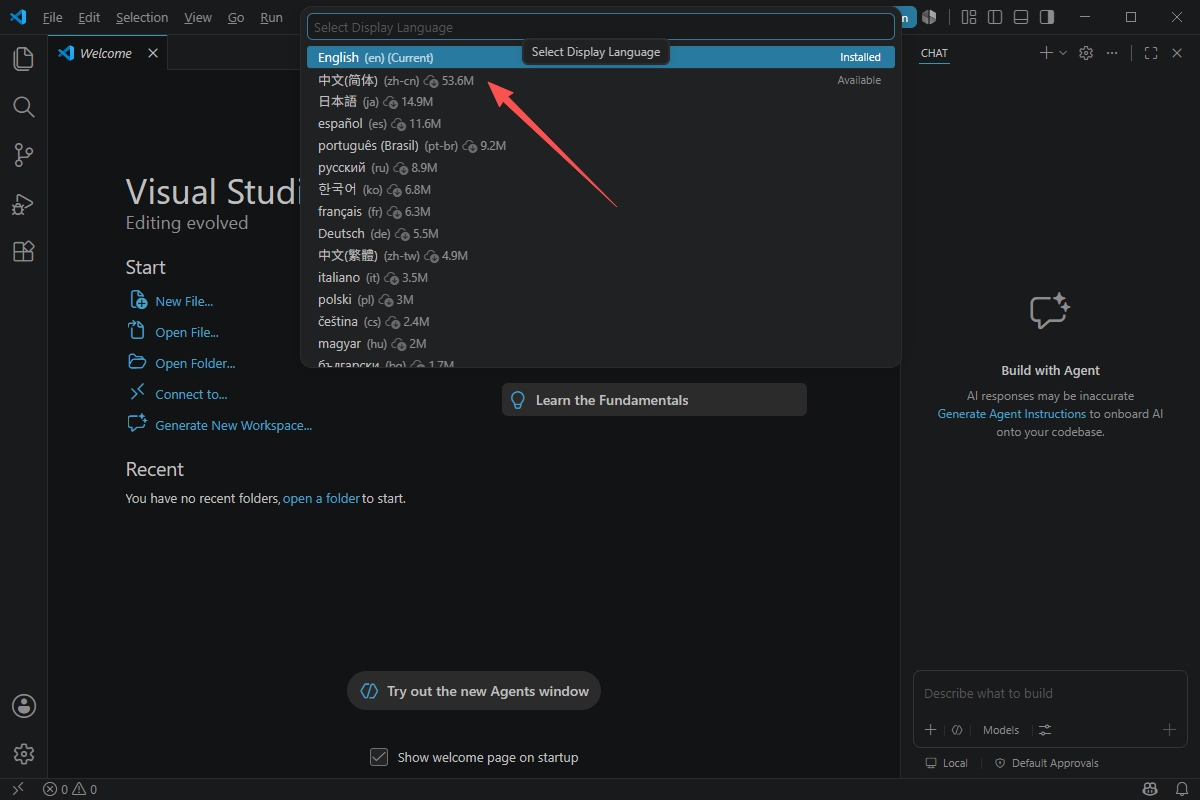This screenshot has width=1200, height=800.
Task: Open the errors and warnings status entry
Action: (70, 789)
